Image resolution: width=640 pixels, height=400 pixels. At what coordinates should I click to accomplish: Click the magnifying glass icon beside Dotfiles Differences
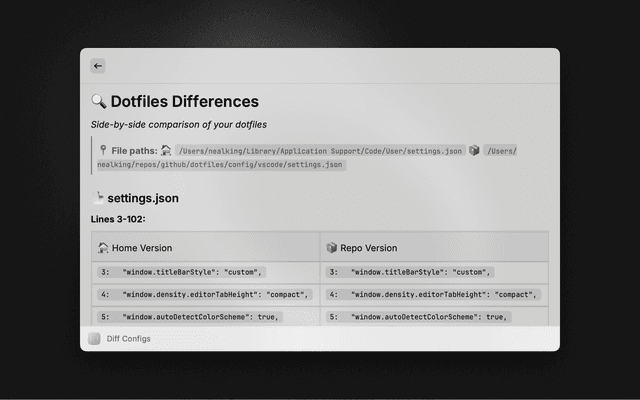pos(99,102)
